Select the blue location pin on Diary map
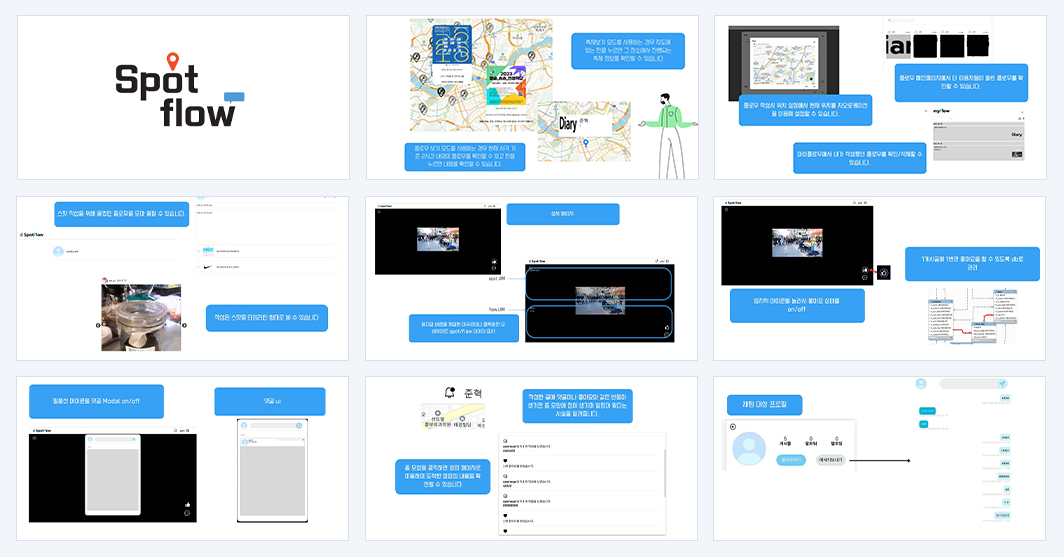 pyautogui.click(x=586, y=143)
